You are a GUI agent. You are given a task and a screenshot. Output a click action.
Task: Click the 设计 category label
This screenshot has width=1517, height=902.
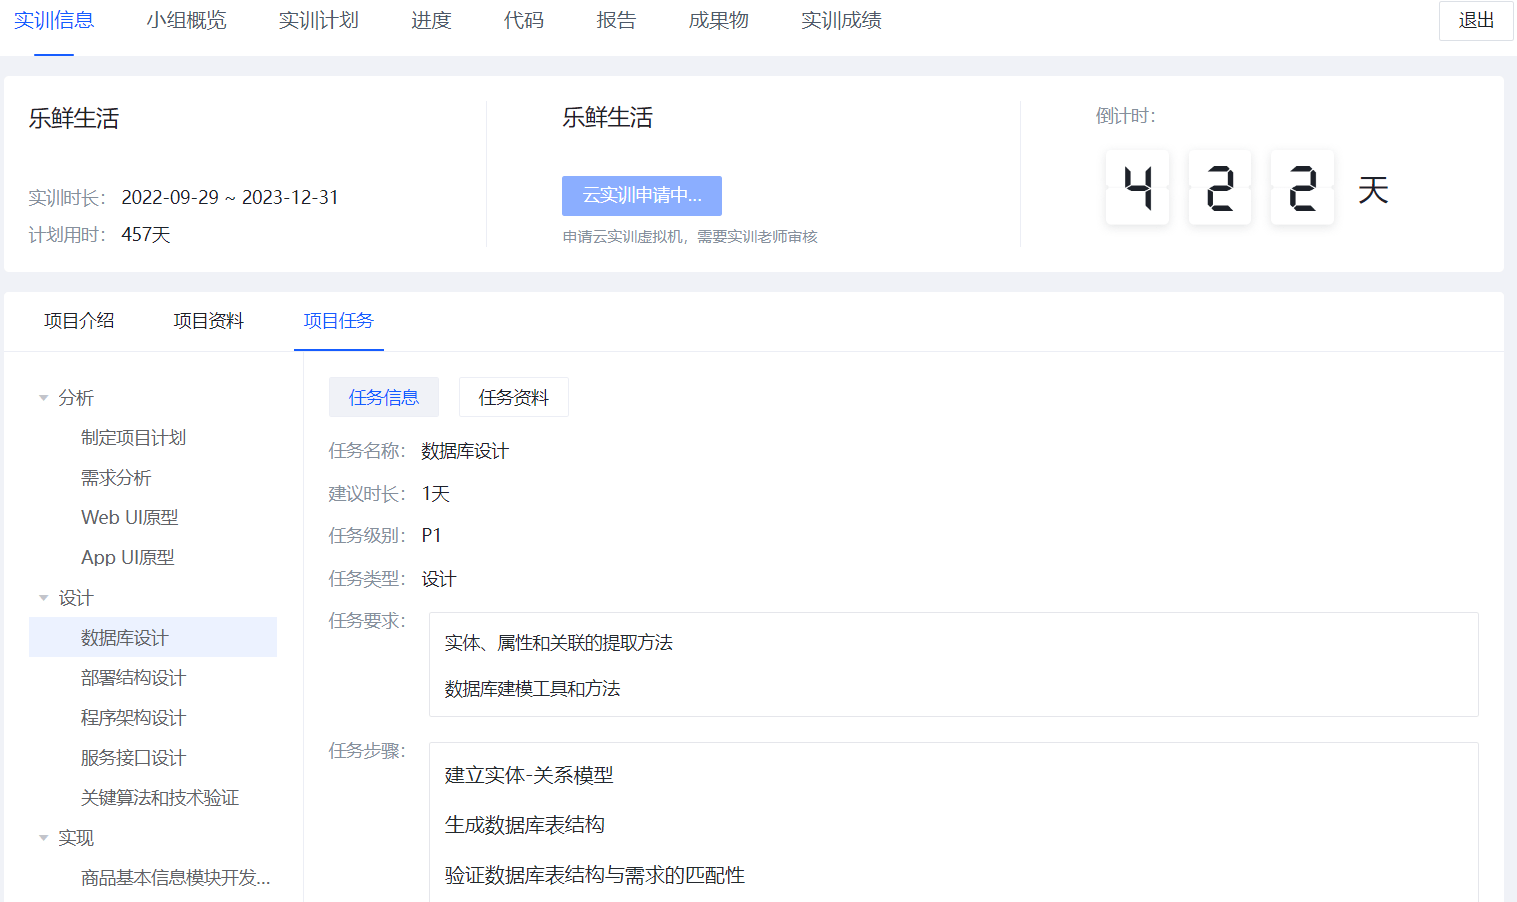(76, 598)
